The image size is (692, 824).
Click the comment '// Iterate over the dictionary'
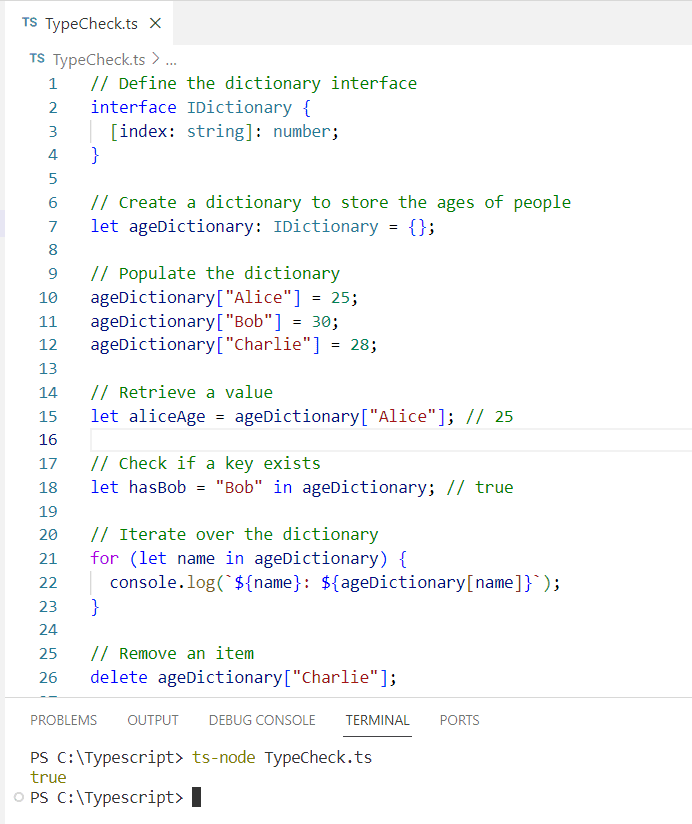coord(234,534)
